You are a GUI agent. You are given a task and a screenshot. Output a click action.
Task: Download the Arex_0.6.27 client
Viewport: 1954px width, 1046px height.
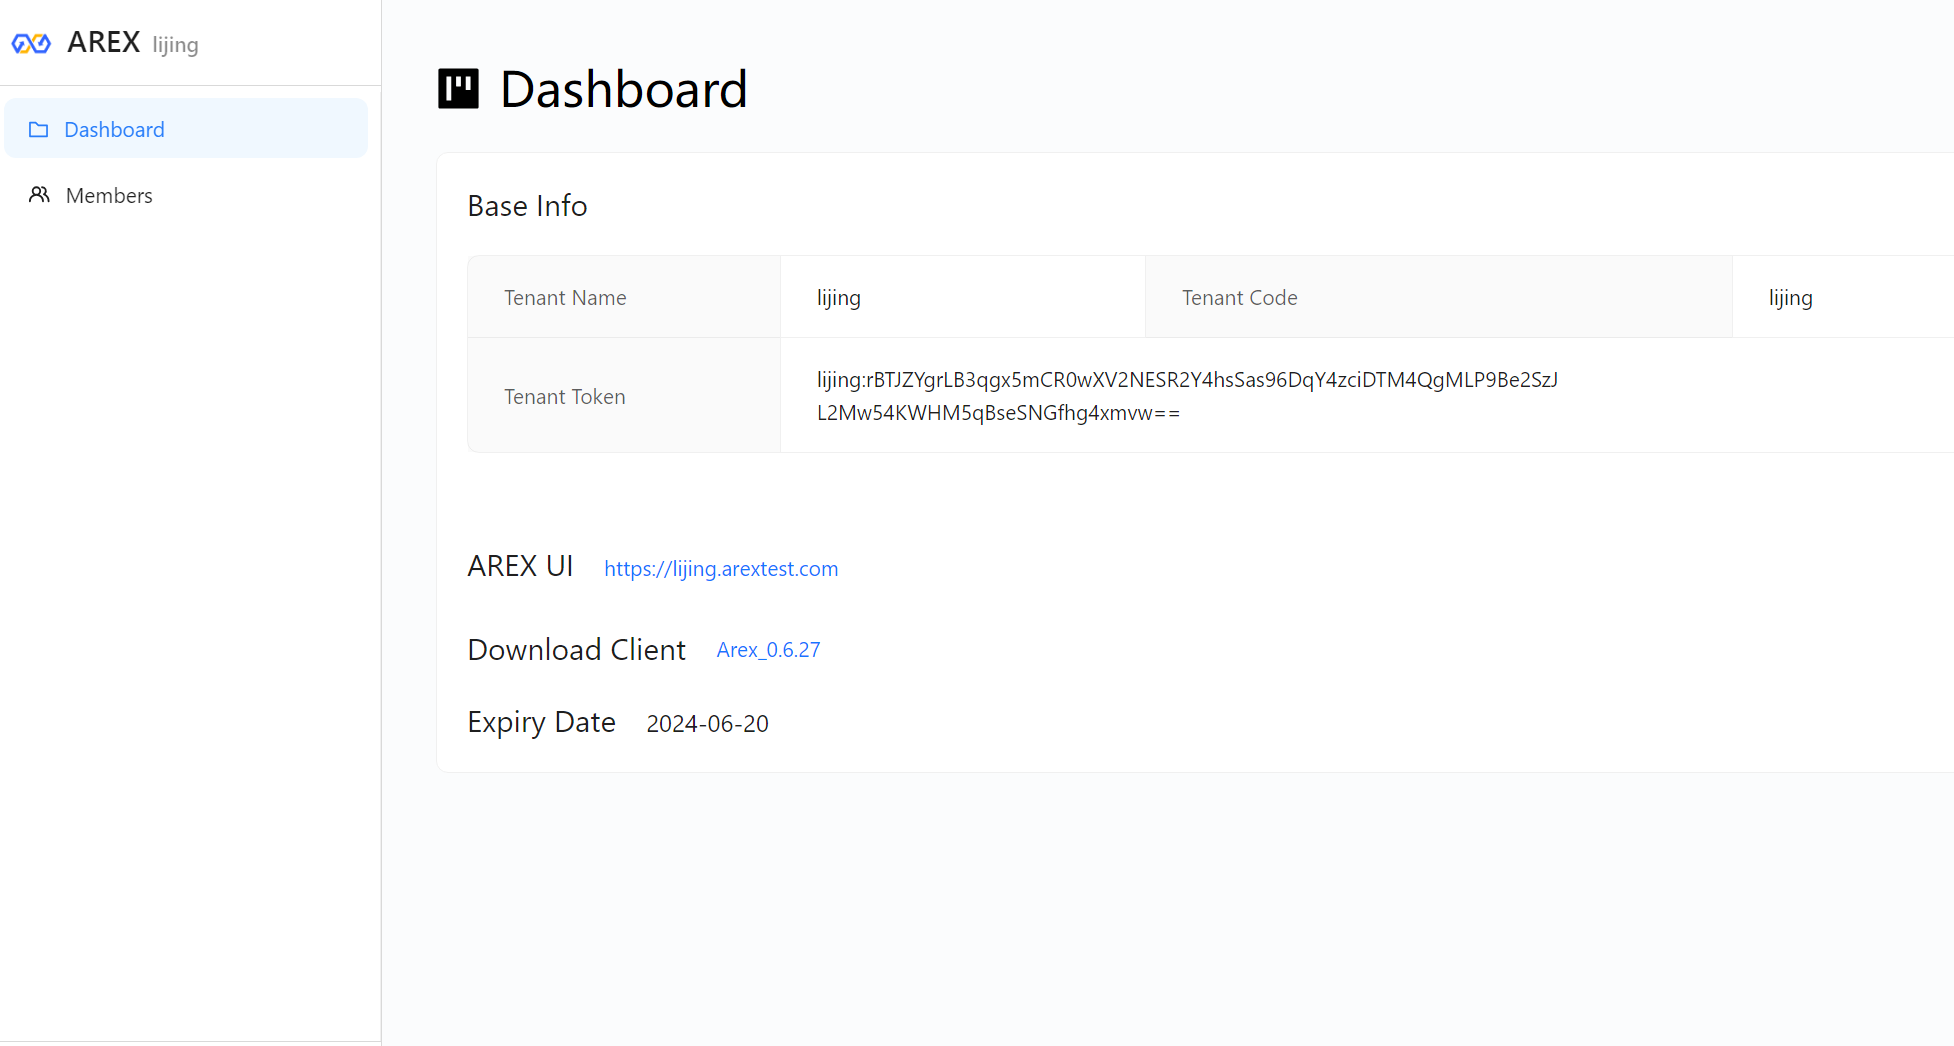click(768, 650)
